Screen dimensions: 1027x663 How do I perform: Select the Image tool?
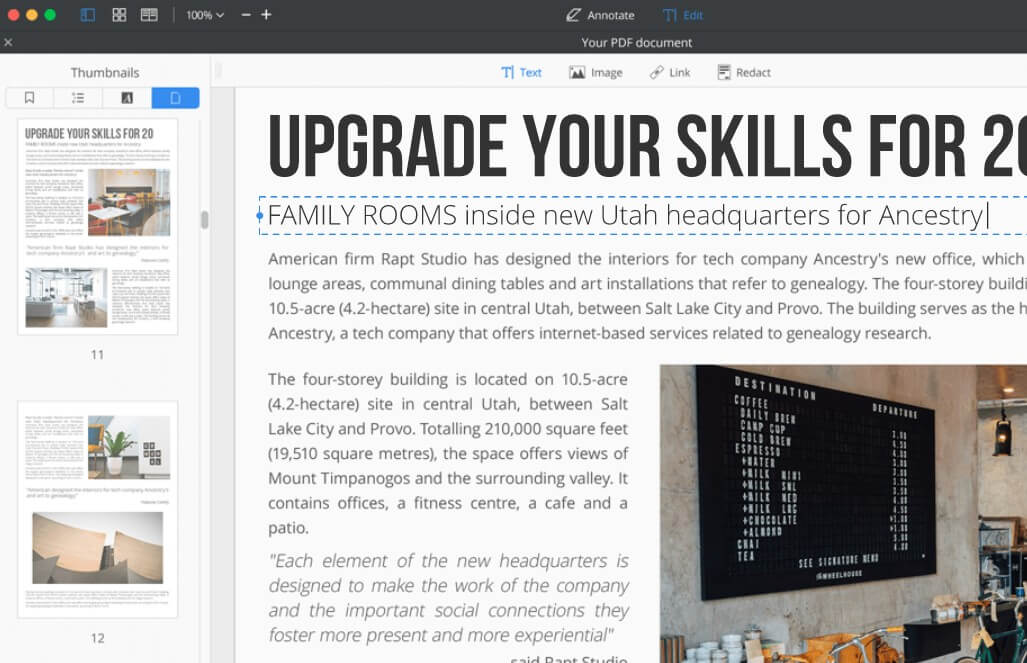click(x=596, y=72)
